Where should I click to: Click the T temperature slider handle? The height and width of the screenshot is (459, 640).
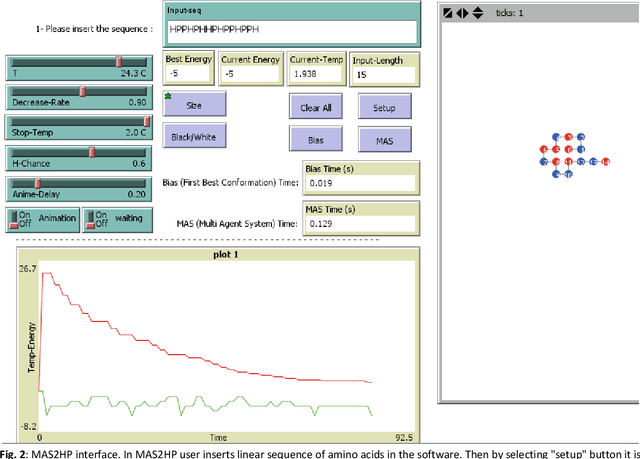(x=119, y=62)
